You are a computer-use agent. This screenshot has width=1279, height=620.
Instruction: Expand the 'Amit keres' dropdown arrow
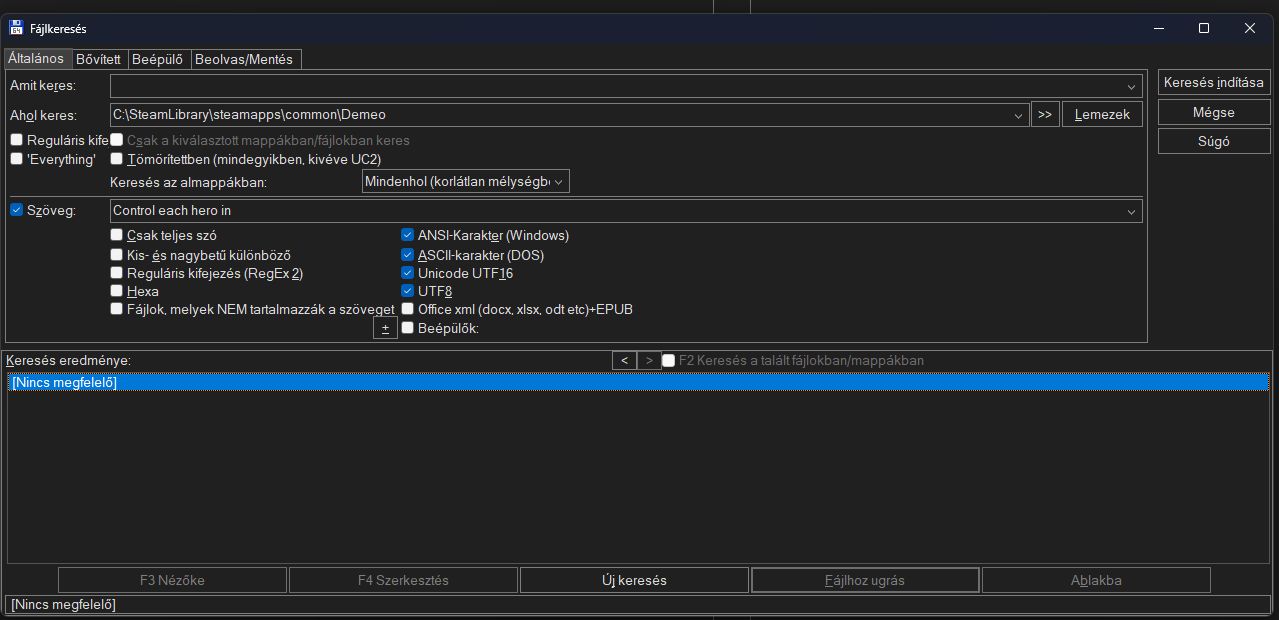1131,87
